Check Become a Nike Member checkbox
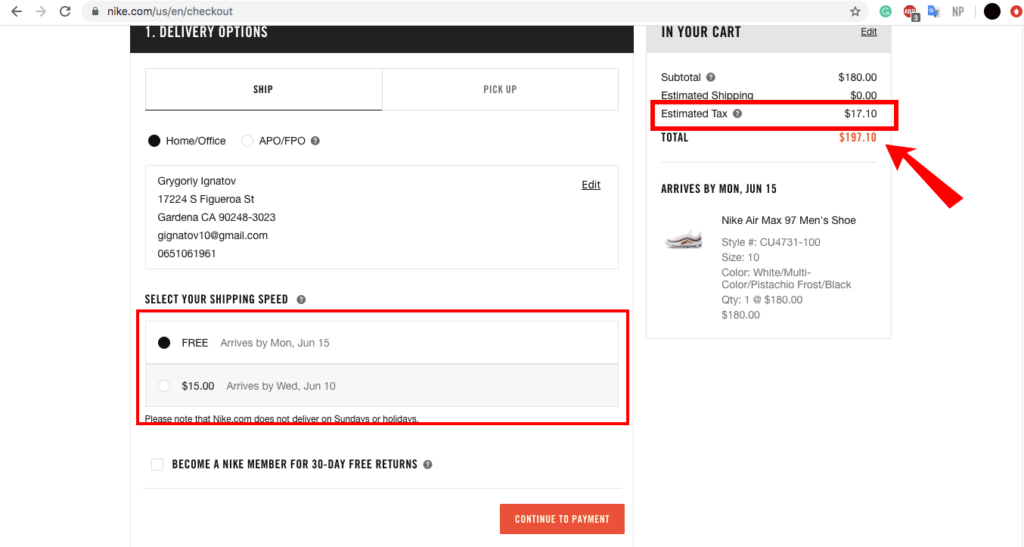 (157, 464)
